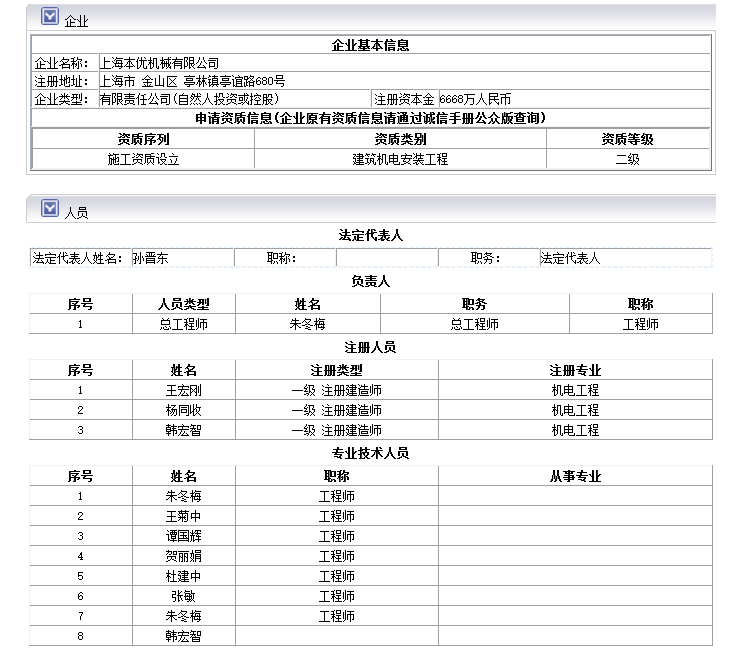Select 韩宏智 in the 注册人员 table
The image size is (745, 665).
click(x=183, y=430)
